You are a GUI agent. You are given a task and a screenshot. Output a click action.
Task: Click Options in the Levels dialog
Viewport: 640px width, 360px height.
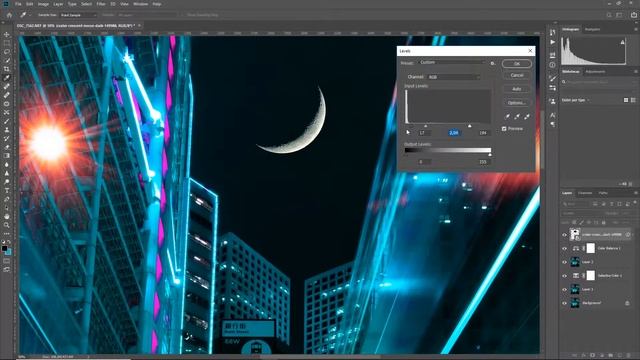517,102
